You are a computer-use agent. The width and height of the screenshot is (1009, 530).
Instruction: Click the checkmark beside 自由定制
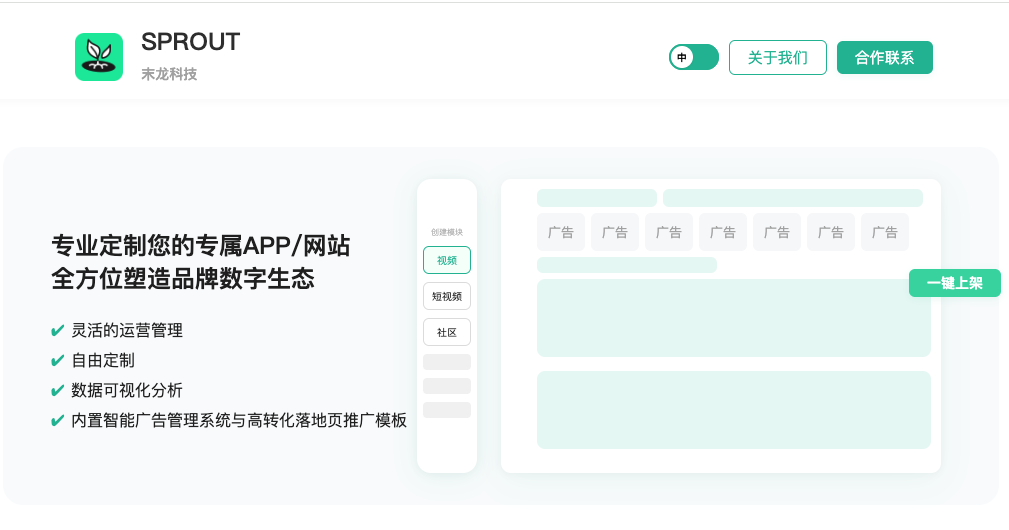pos(57,360)
